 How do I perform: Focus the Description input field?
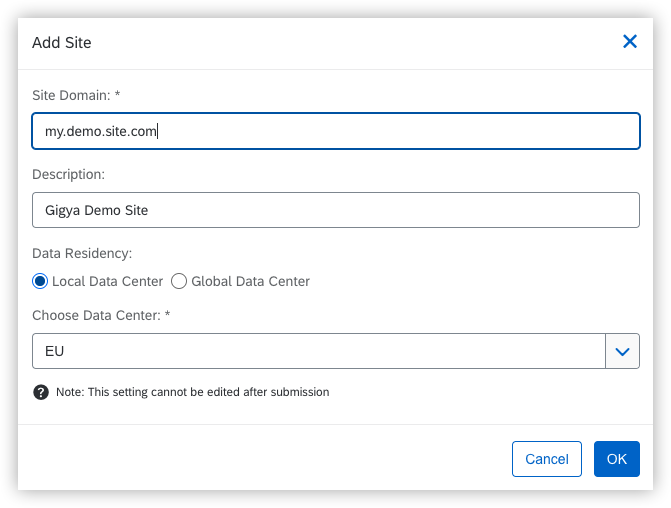tap(335, 210)
